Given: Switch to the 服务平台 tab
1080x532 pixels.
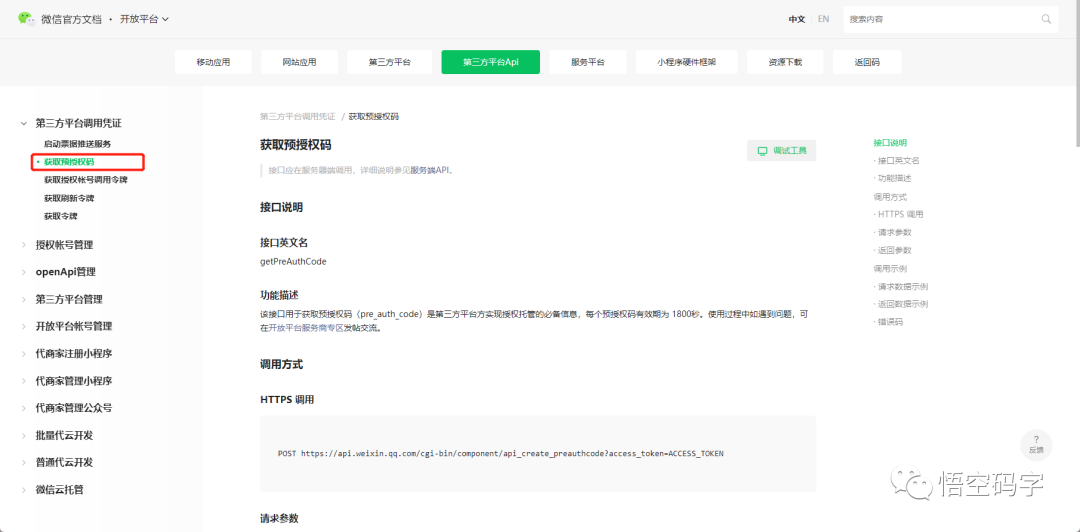Looking at the screenshot, I should (588, 62).
